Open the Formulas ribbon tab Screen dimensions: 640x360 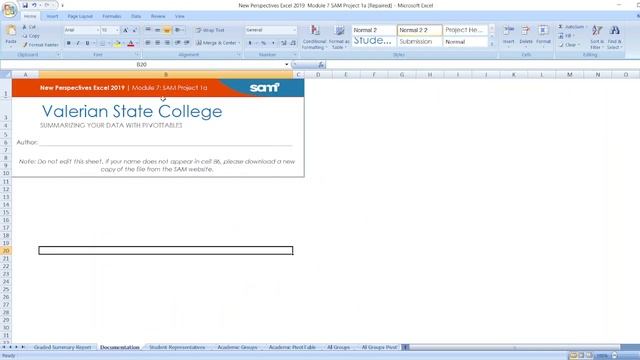pos(112,16)
